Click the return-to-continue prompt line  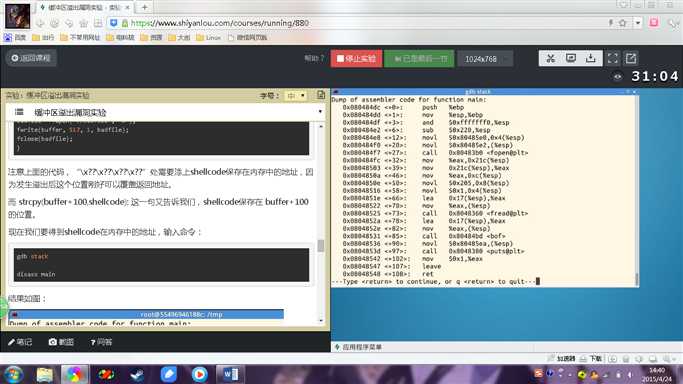pyautogui.click(x=436, y=282)
